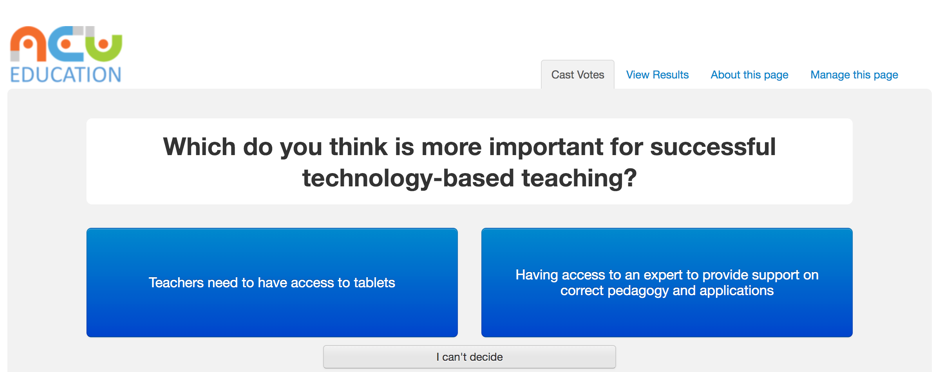
Task: Click the green U letter in the logo
Action: (103, 44)
